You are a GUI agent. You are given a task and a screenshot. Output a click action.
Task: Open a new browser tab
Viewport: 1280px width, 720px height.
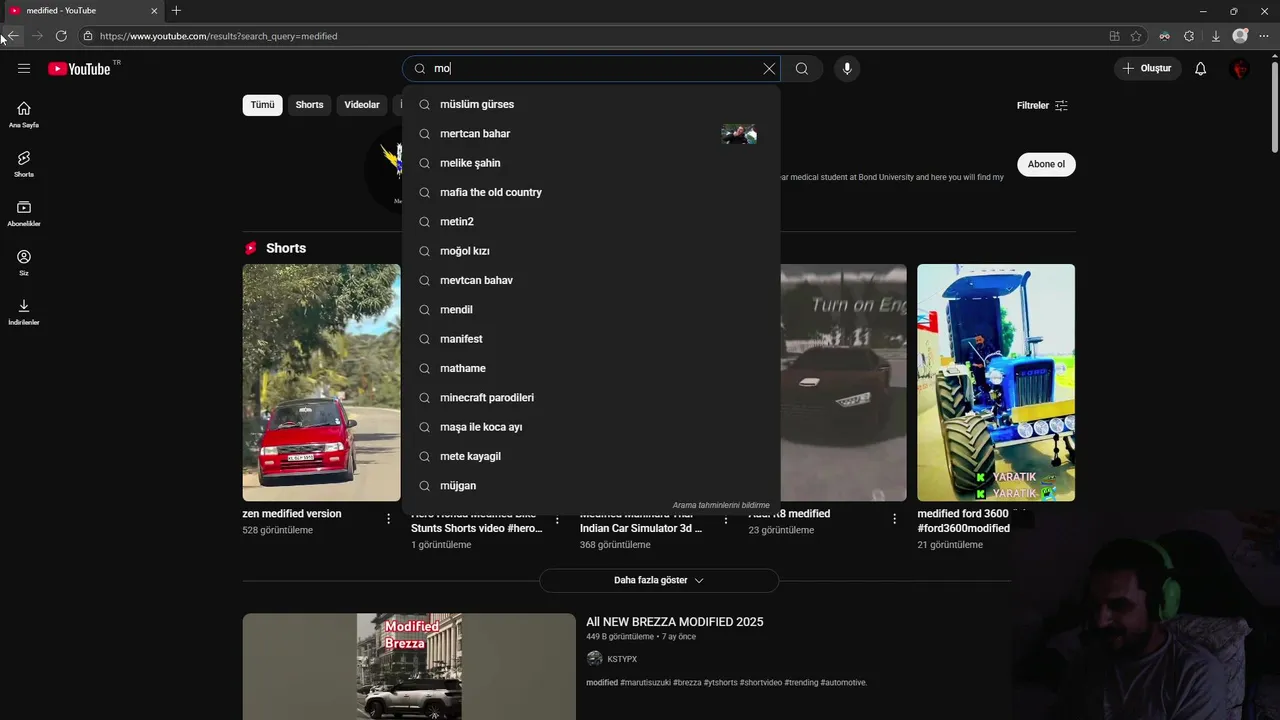click(176, 11)
